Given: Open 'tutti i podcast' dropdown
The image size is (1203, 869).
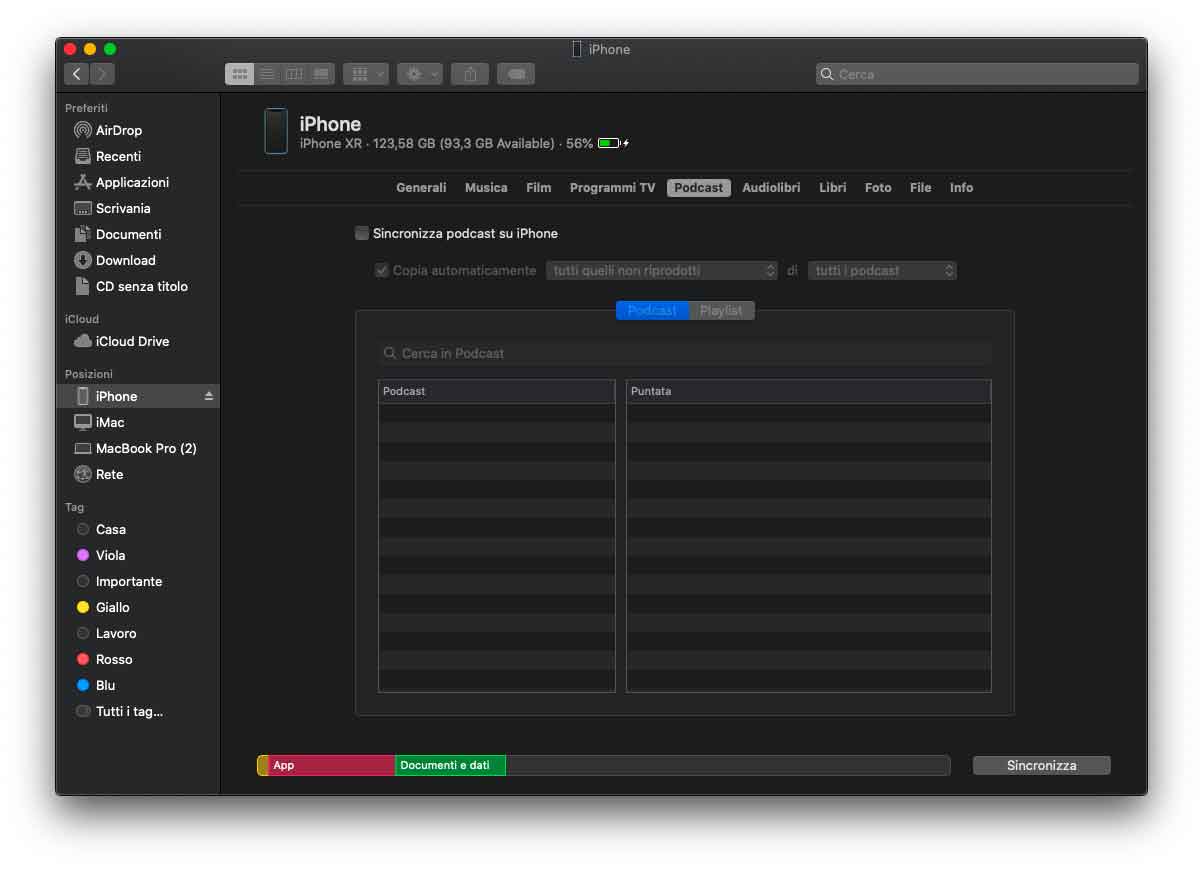Looking at the screenshot, I should [x=882, y=270].
